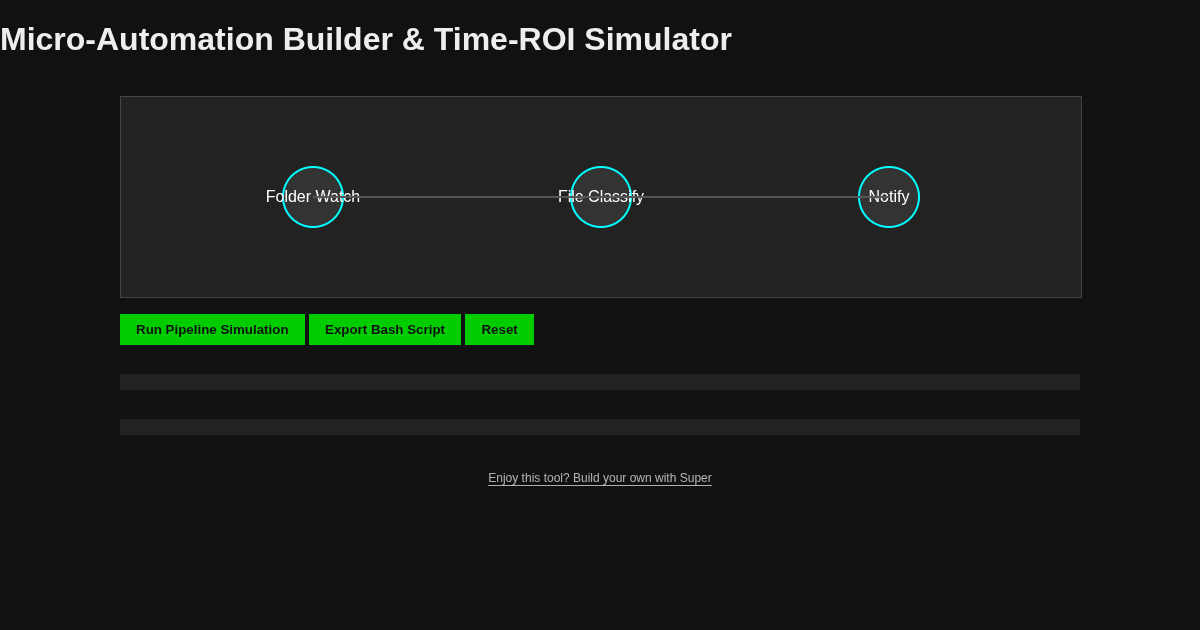Select the Notify pipeline node
1200x630 pixels.
pyautogui.click(x=889, y=197)
